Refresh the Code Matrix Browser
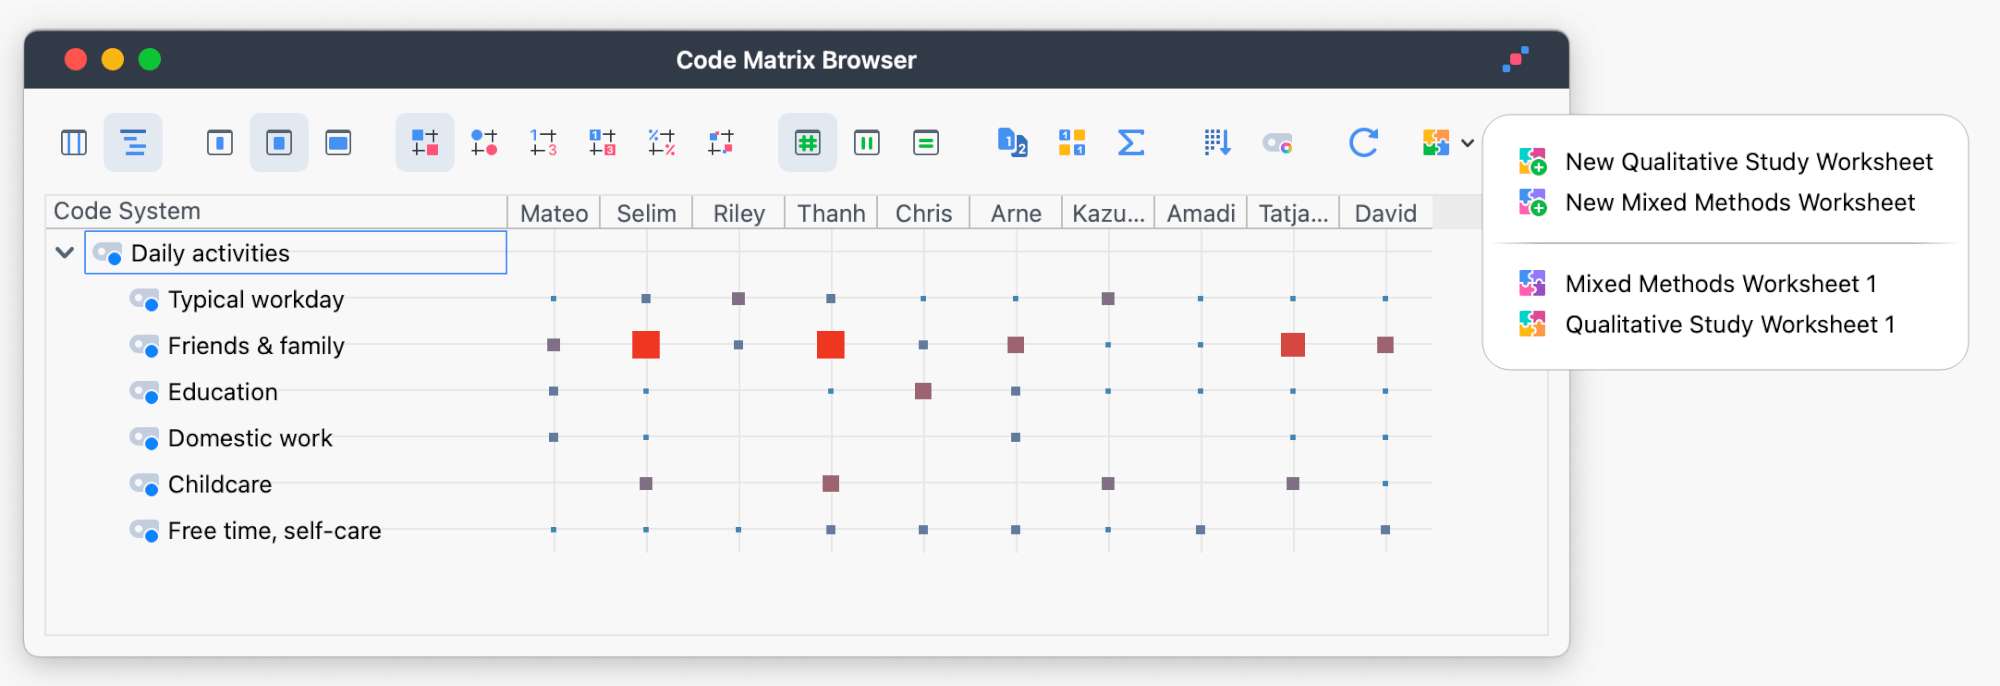Screen dimensions: 2000x686 point(1363,143)
